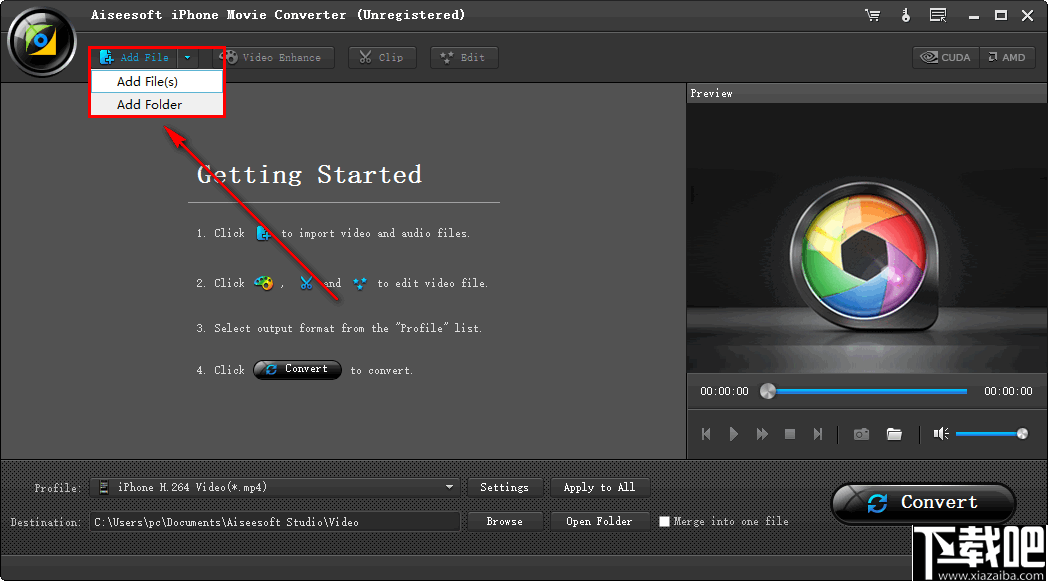1048x581 pixels.
Task: Click the import file icon in step 1
Action: (x=263, y=233)
